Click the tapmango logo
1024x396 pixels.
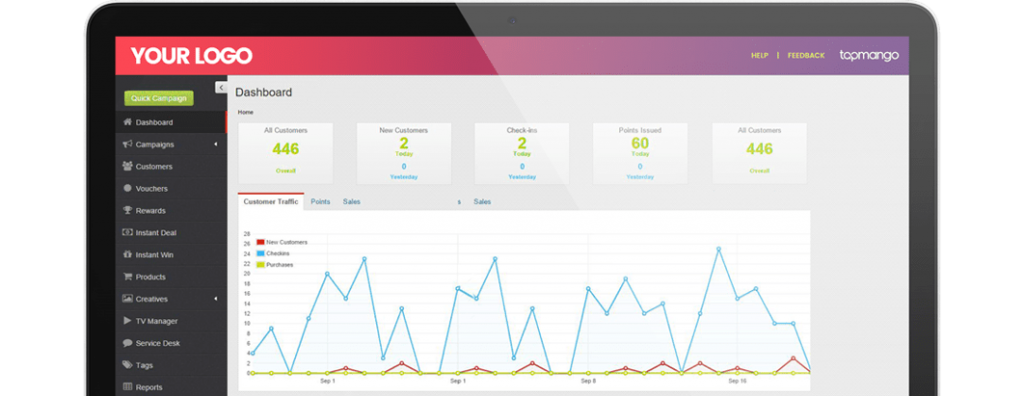pyautogui.click(x=869, y=56)
